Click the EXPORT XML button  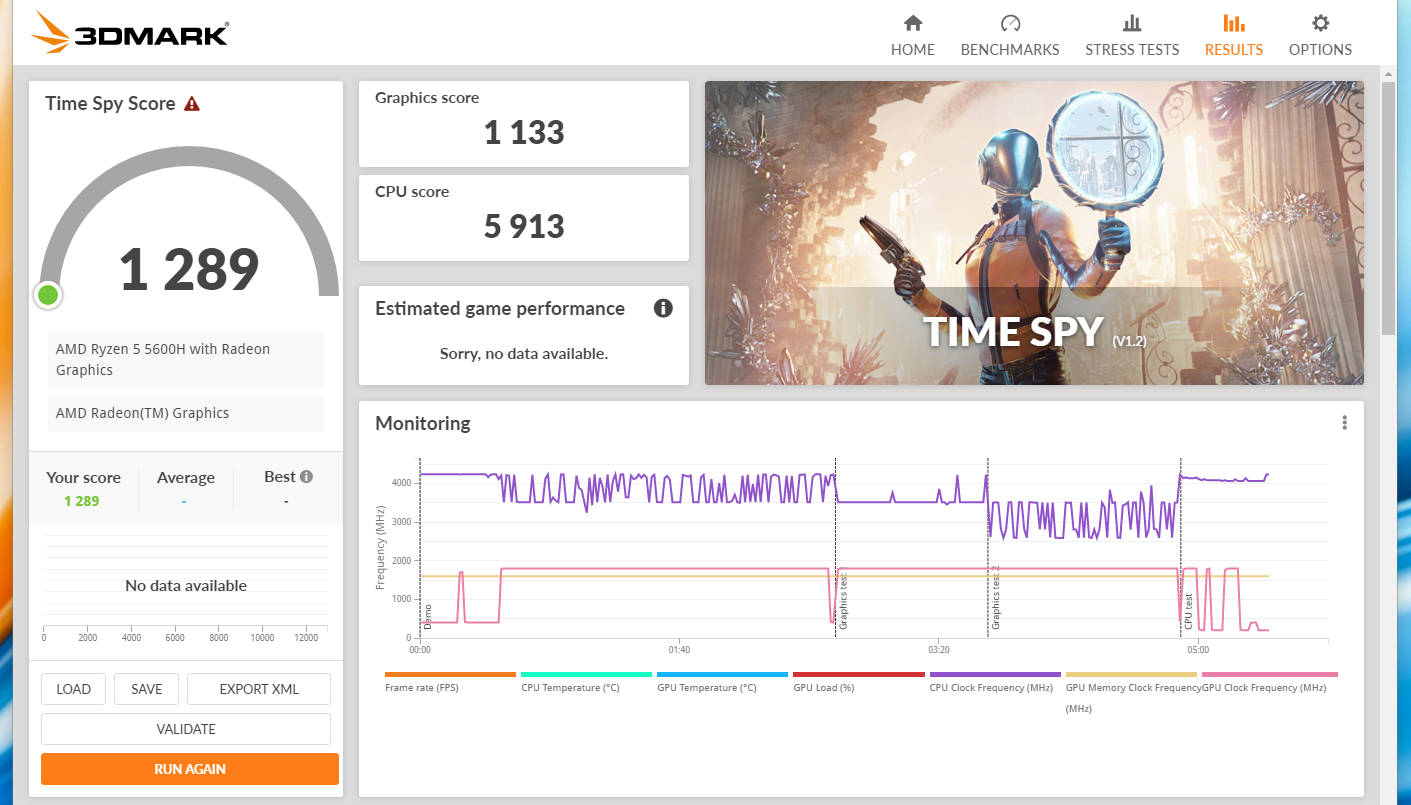[x=259, y=689]
